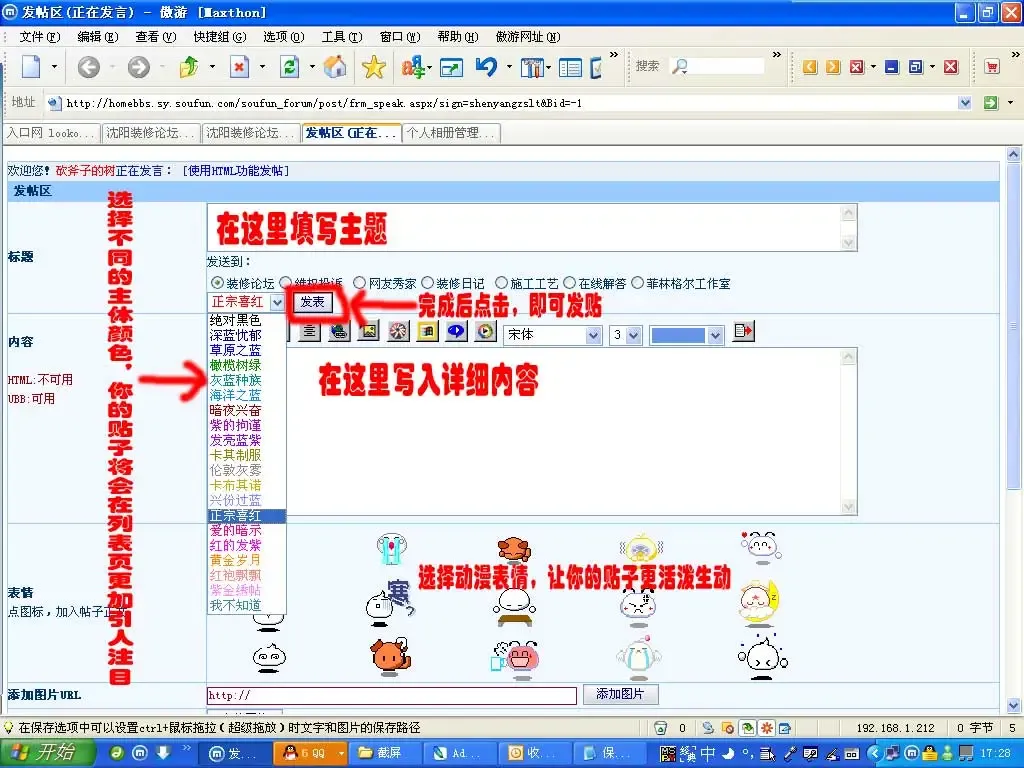The height and width of the screenshot is (768, 1024).
Task: Insert the sleeping moon emoticon
Action: [759, 602]
